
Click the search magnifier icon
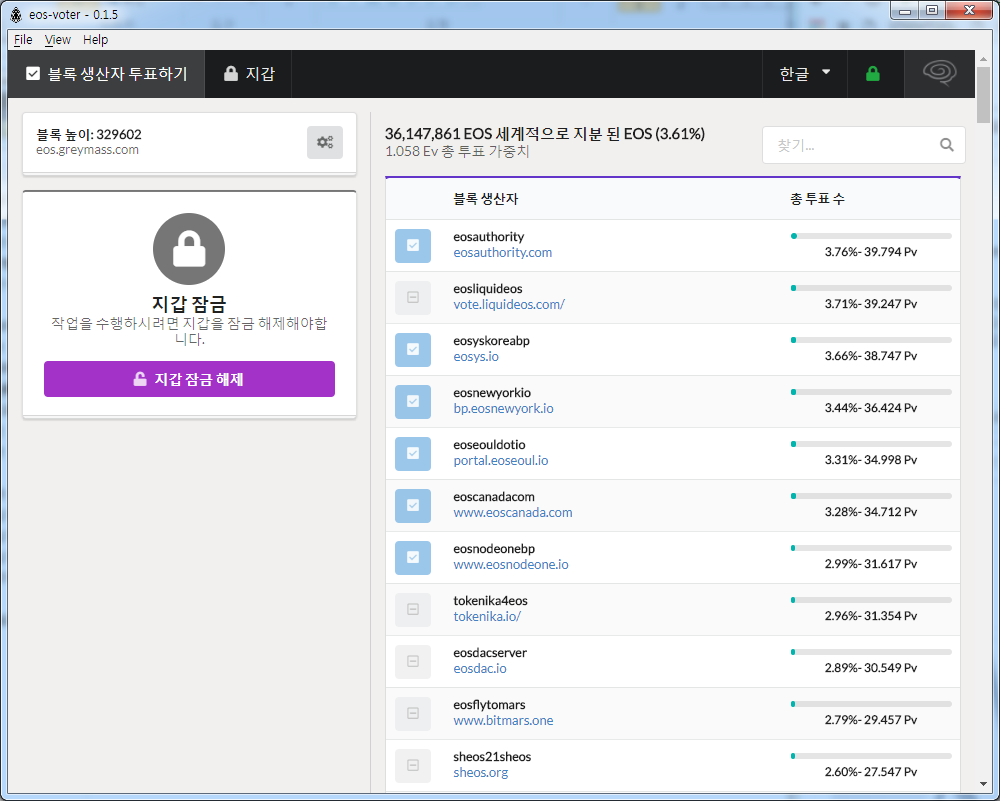point(946,145)
